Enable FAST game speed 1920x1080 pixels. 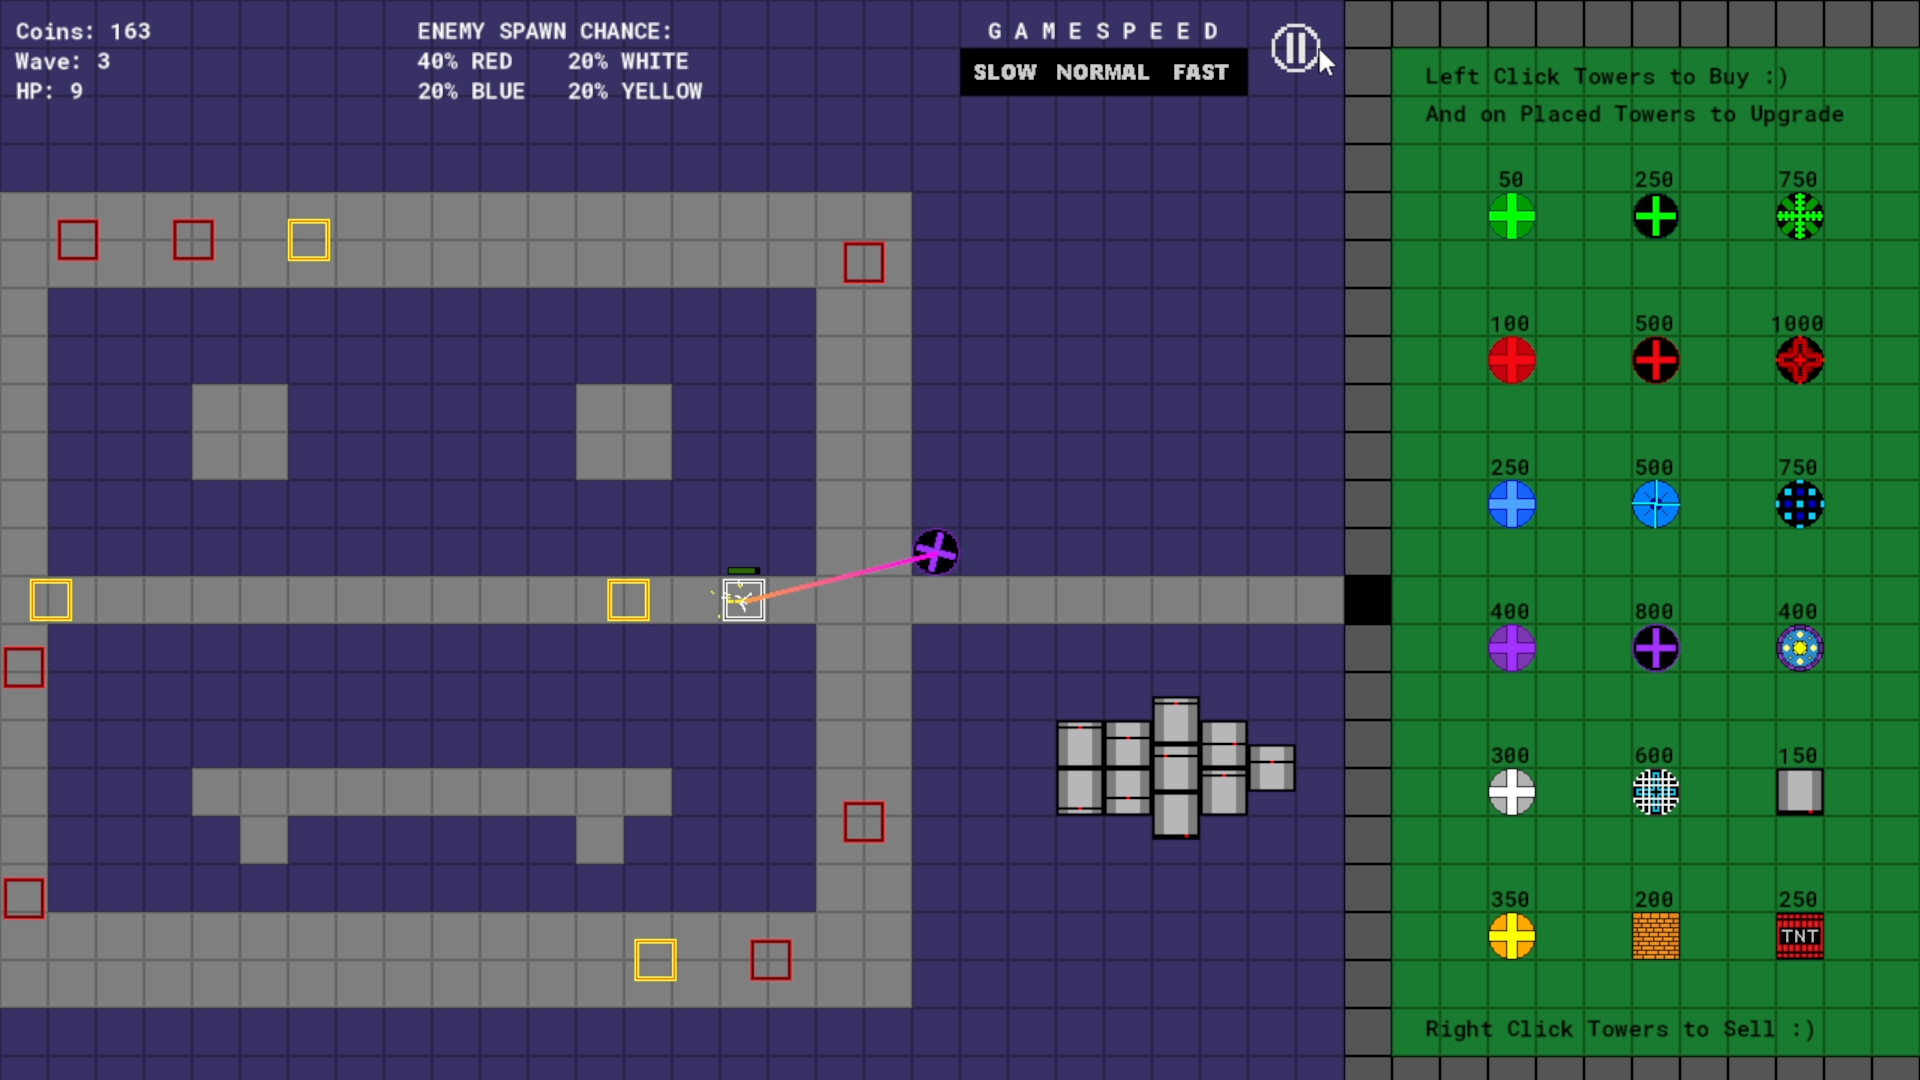click(x=1199, y=72)
